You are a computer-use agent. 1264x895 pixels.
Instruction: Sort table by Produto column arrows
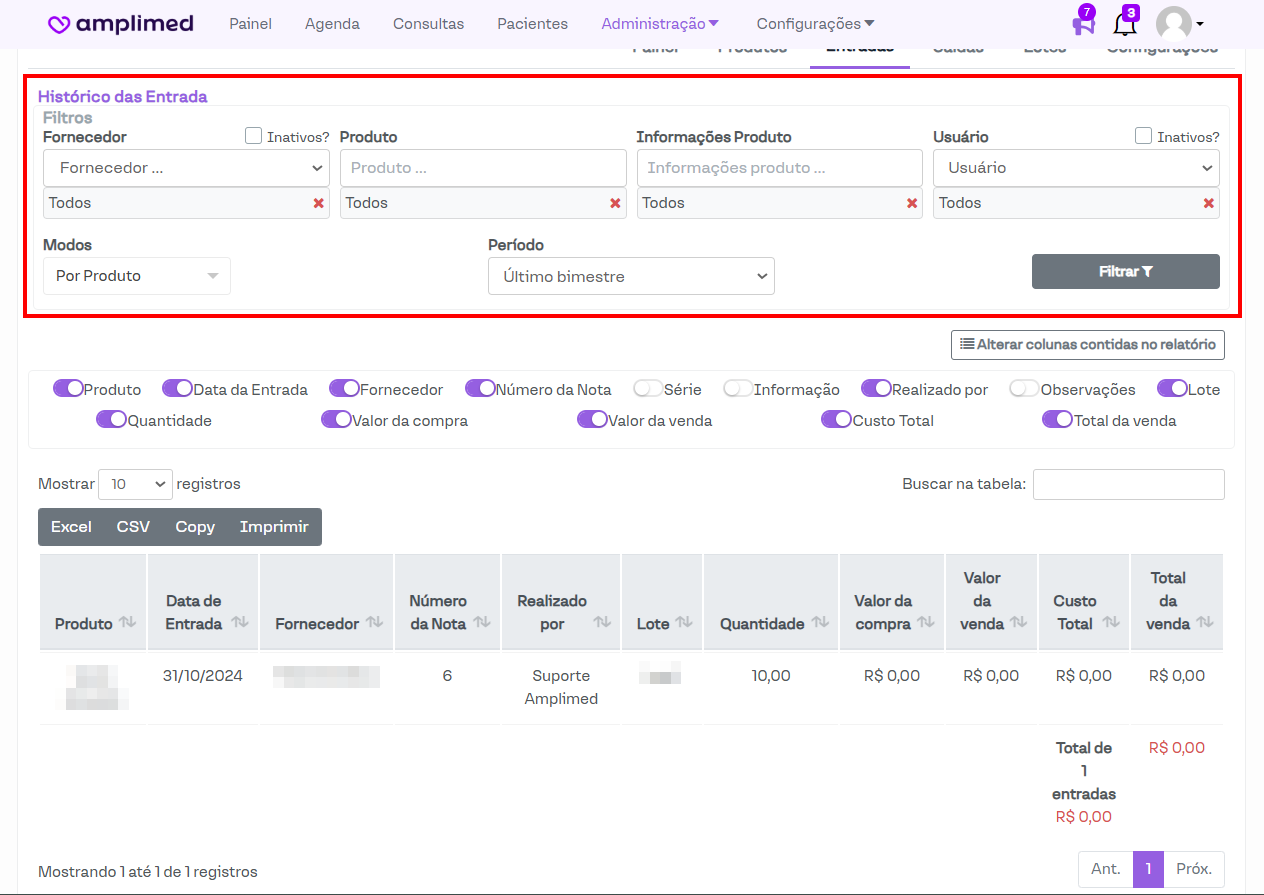coord(127,623)
